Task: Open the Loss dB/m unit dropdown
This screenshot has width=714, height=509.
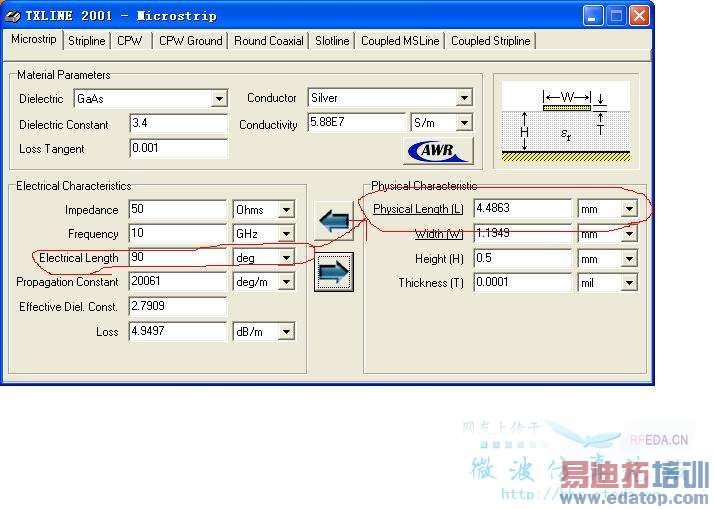Action: pyautogui.click(x=286, y=332)
